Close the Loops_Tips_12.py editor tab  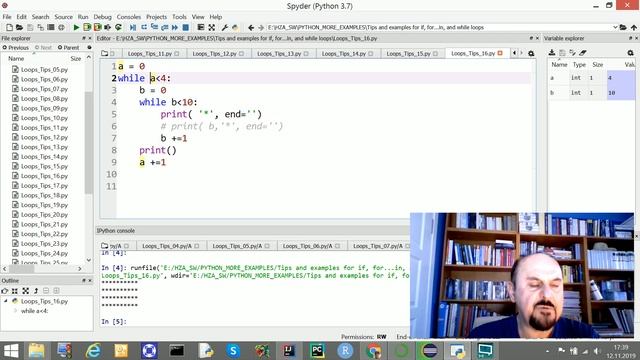[242, 53]
